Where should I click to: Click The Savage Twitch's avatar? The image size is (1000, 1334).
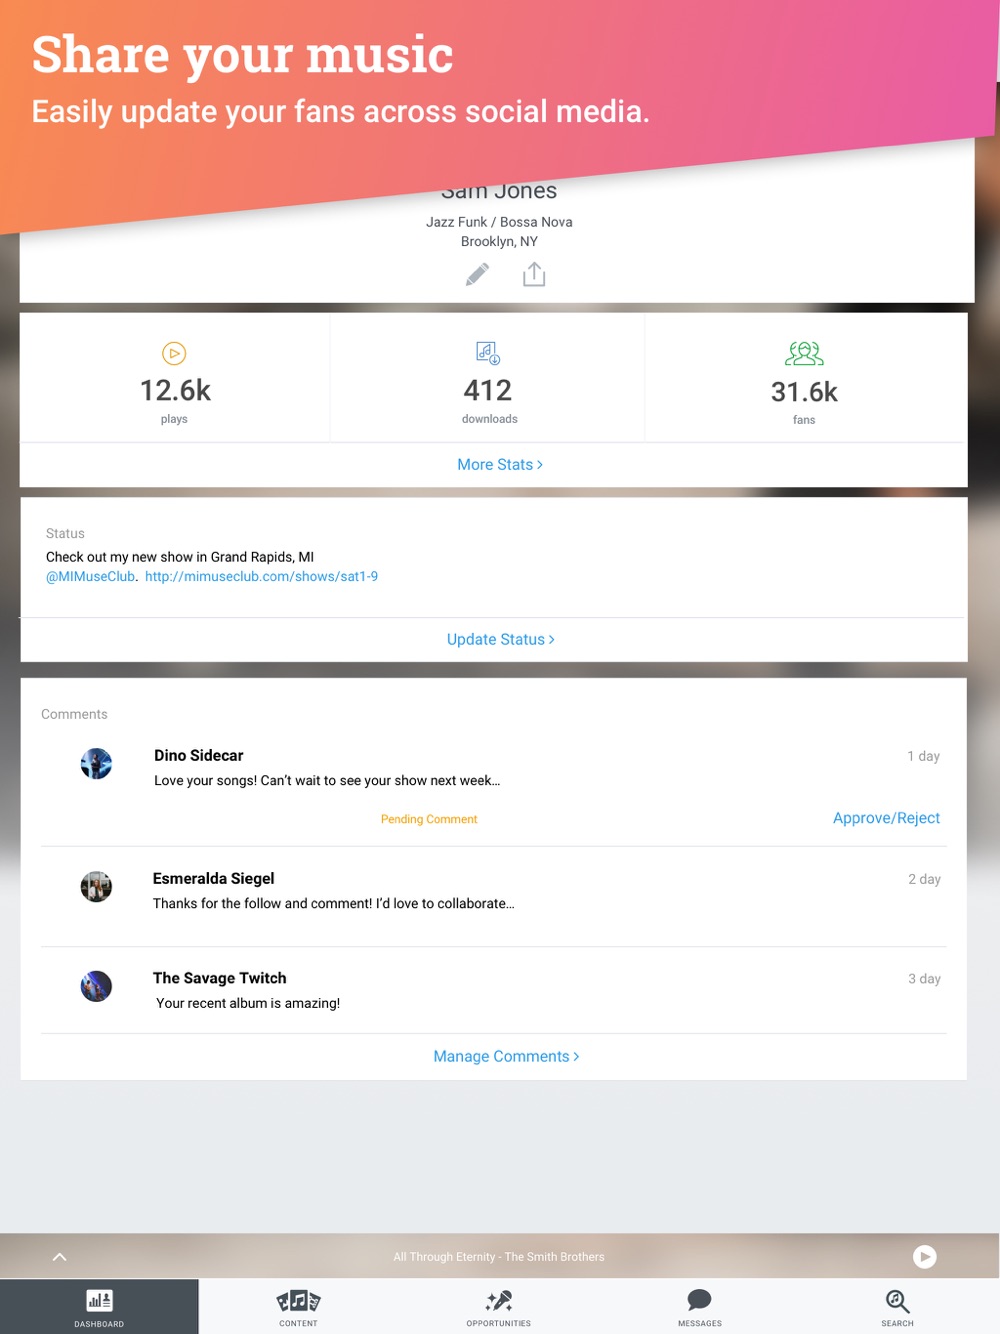pos(96,986)
